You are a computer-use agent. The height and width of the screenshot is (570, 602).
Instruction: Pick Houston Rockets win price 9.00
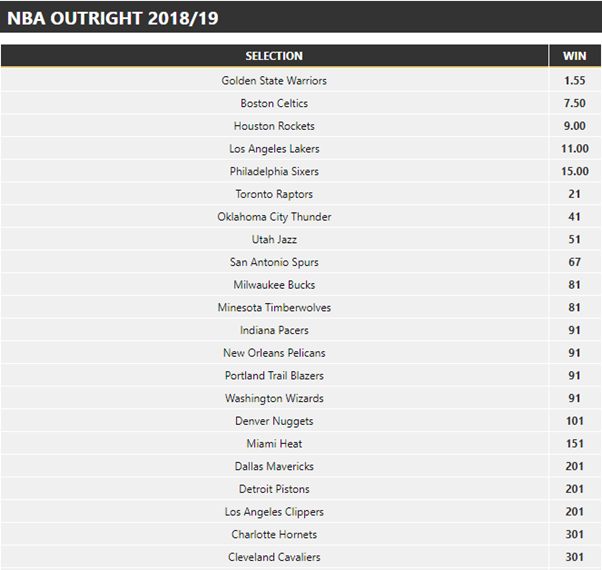[574, 126]
